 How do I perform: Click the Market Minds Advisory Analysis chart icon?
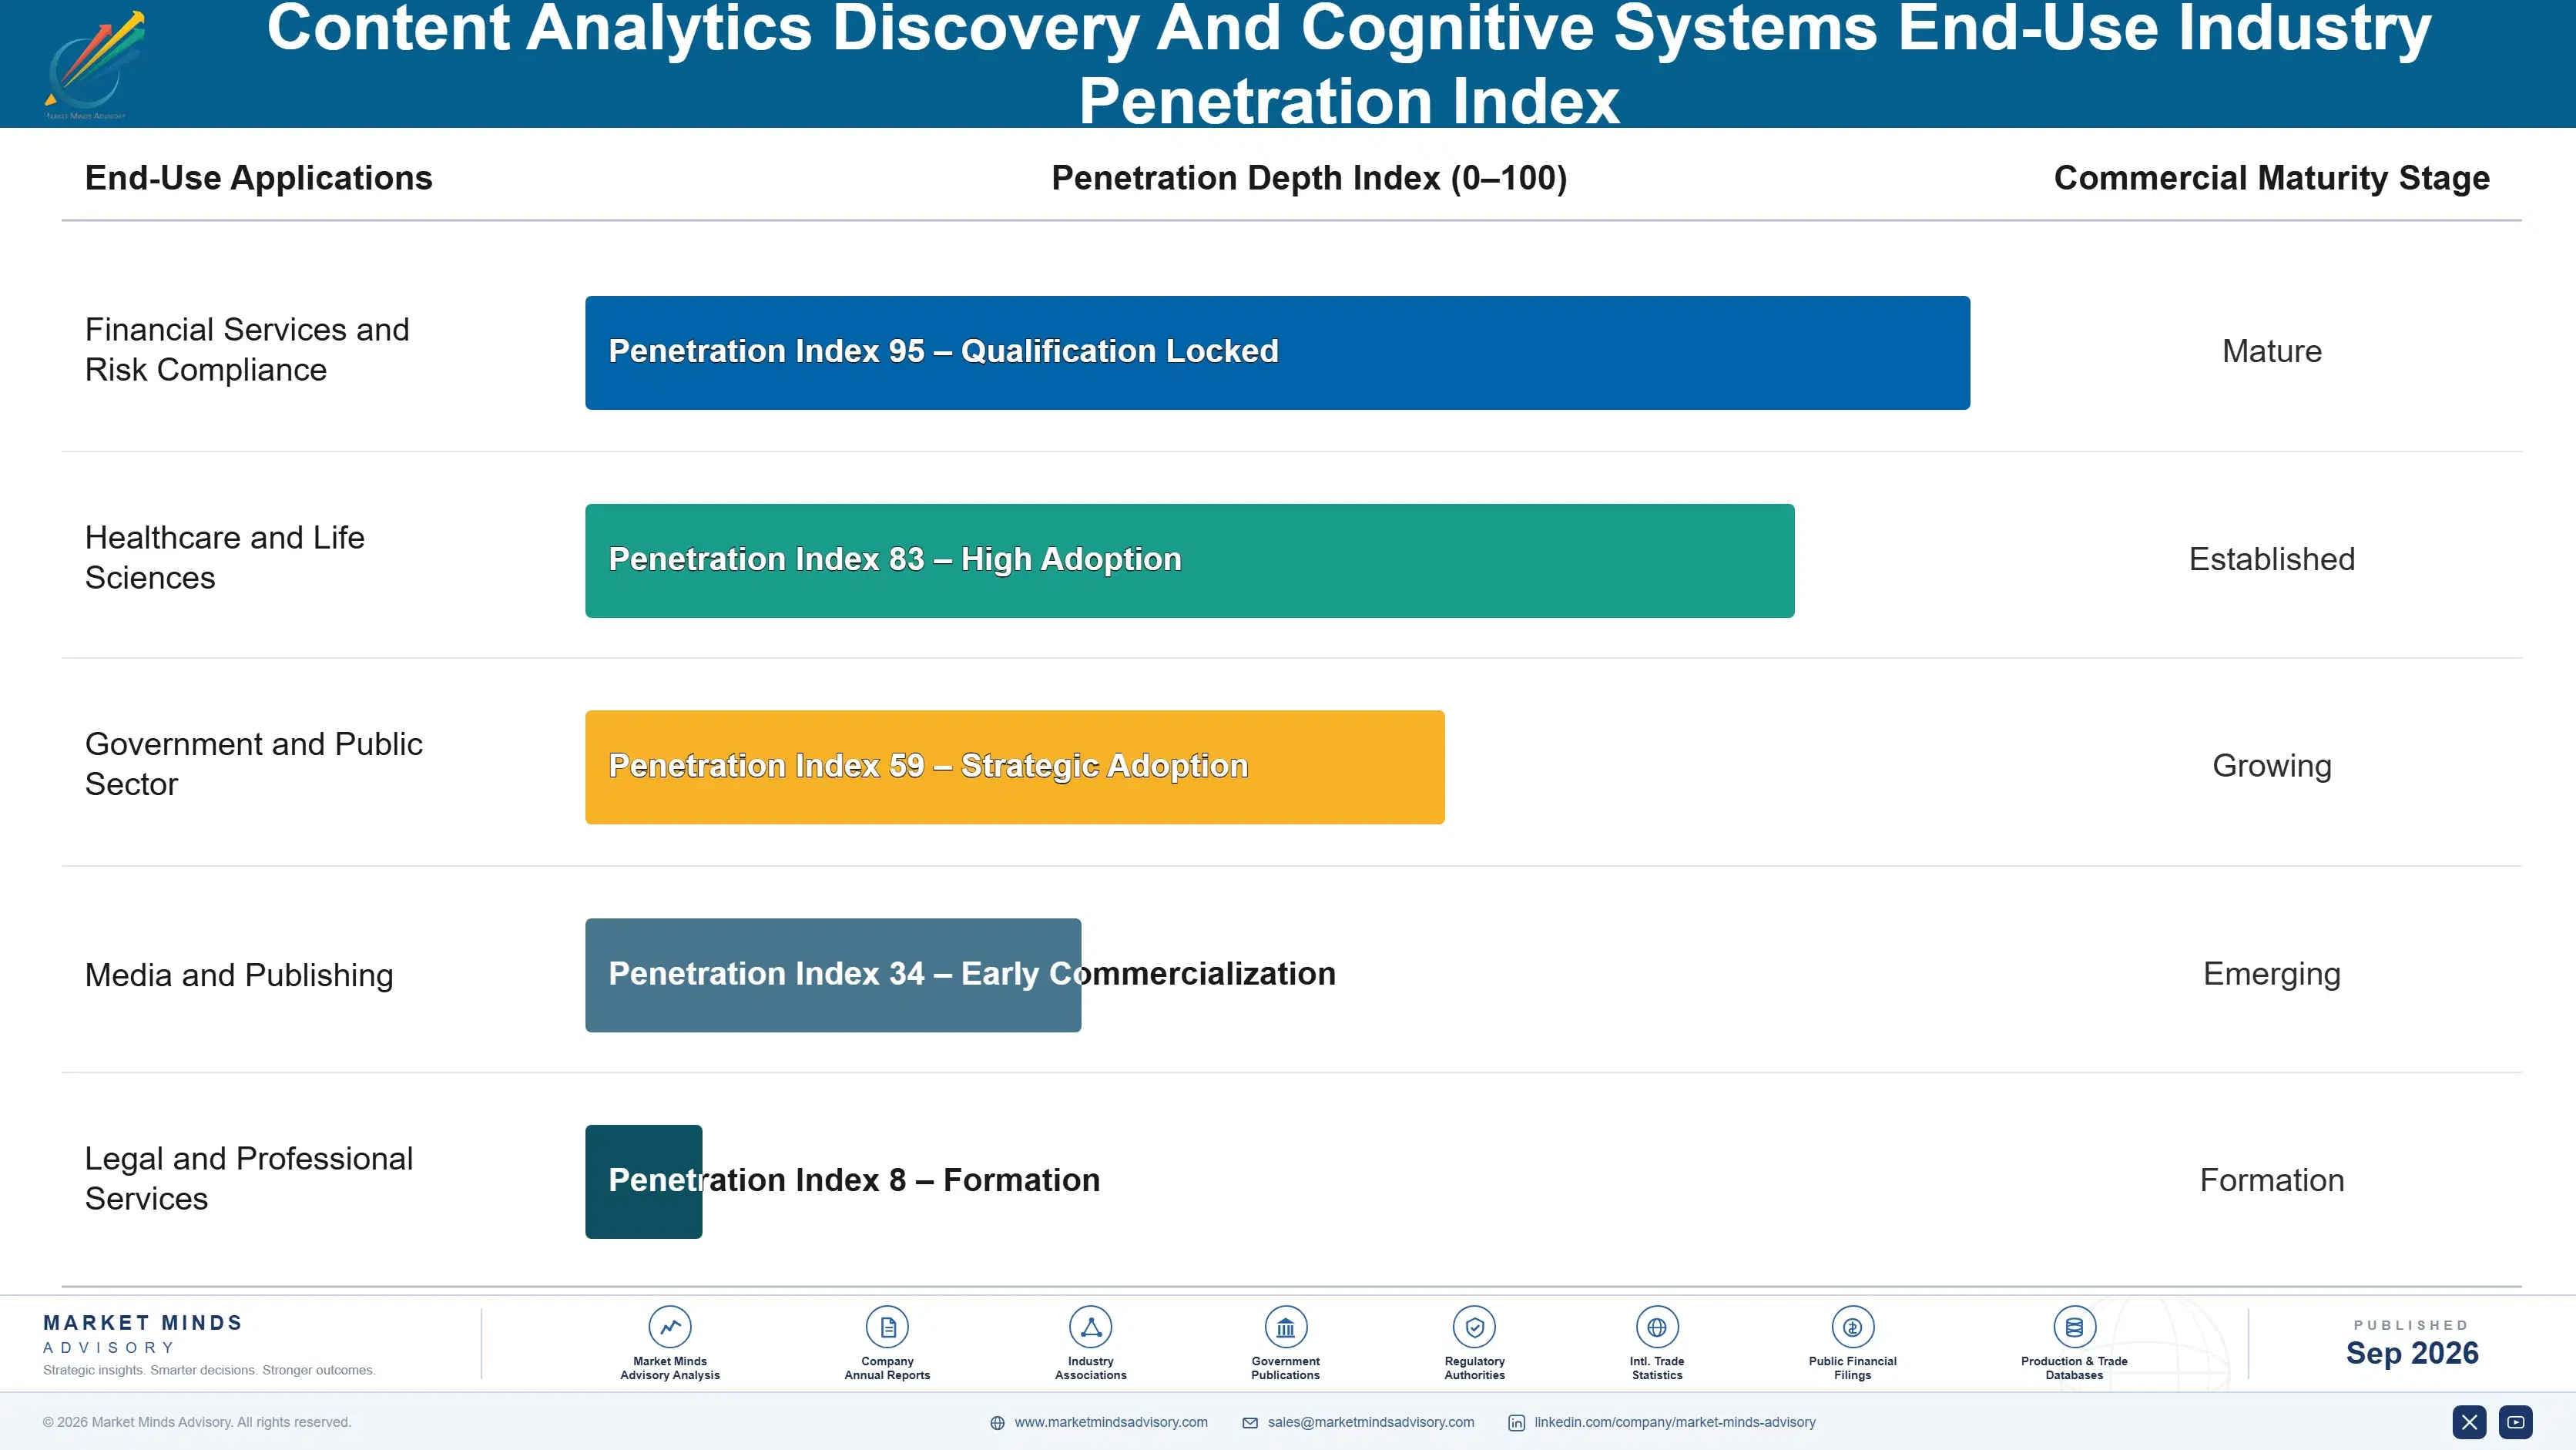point(670,1327)
